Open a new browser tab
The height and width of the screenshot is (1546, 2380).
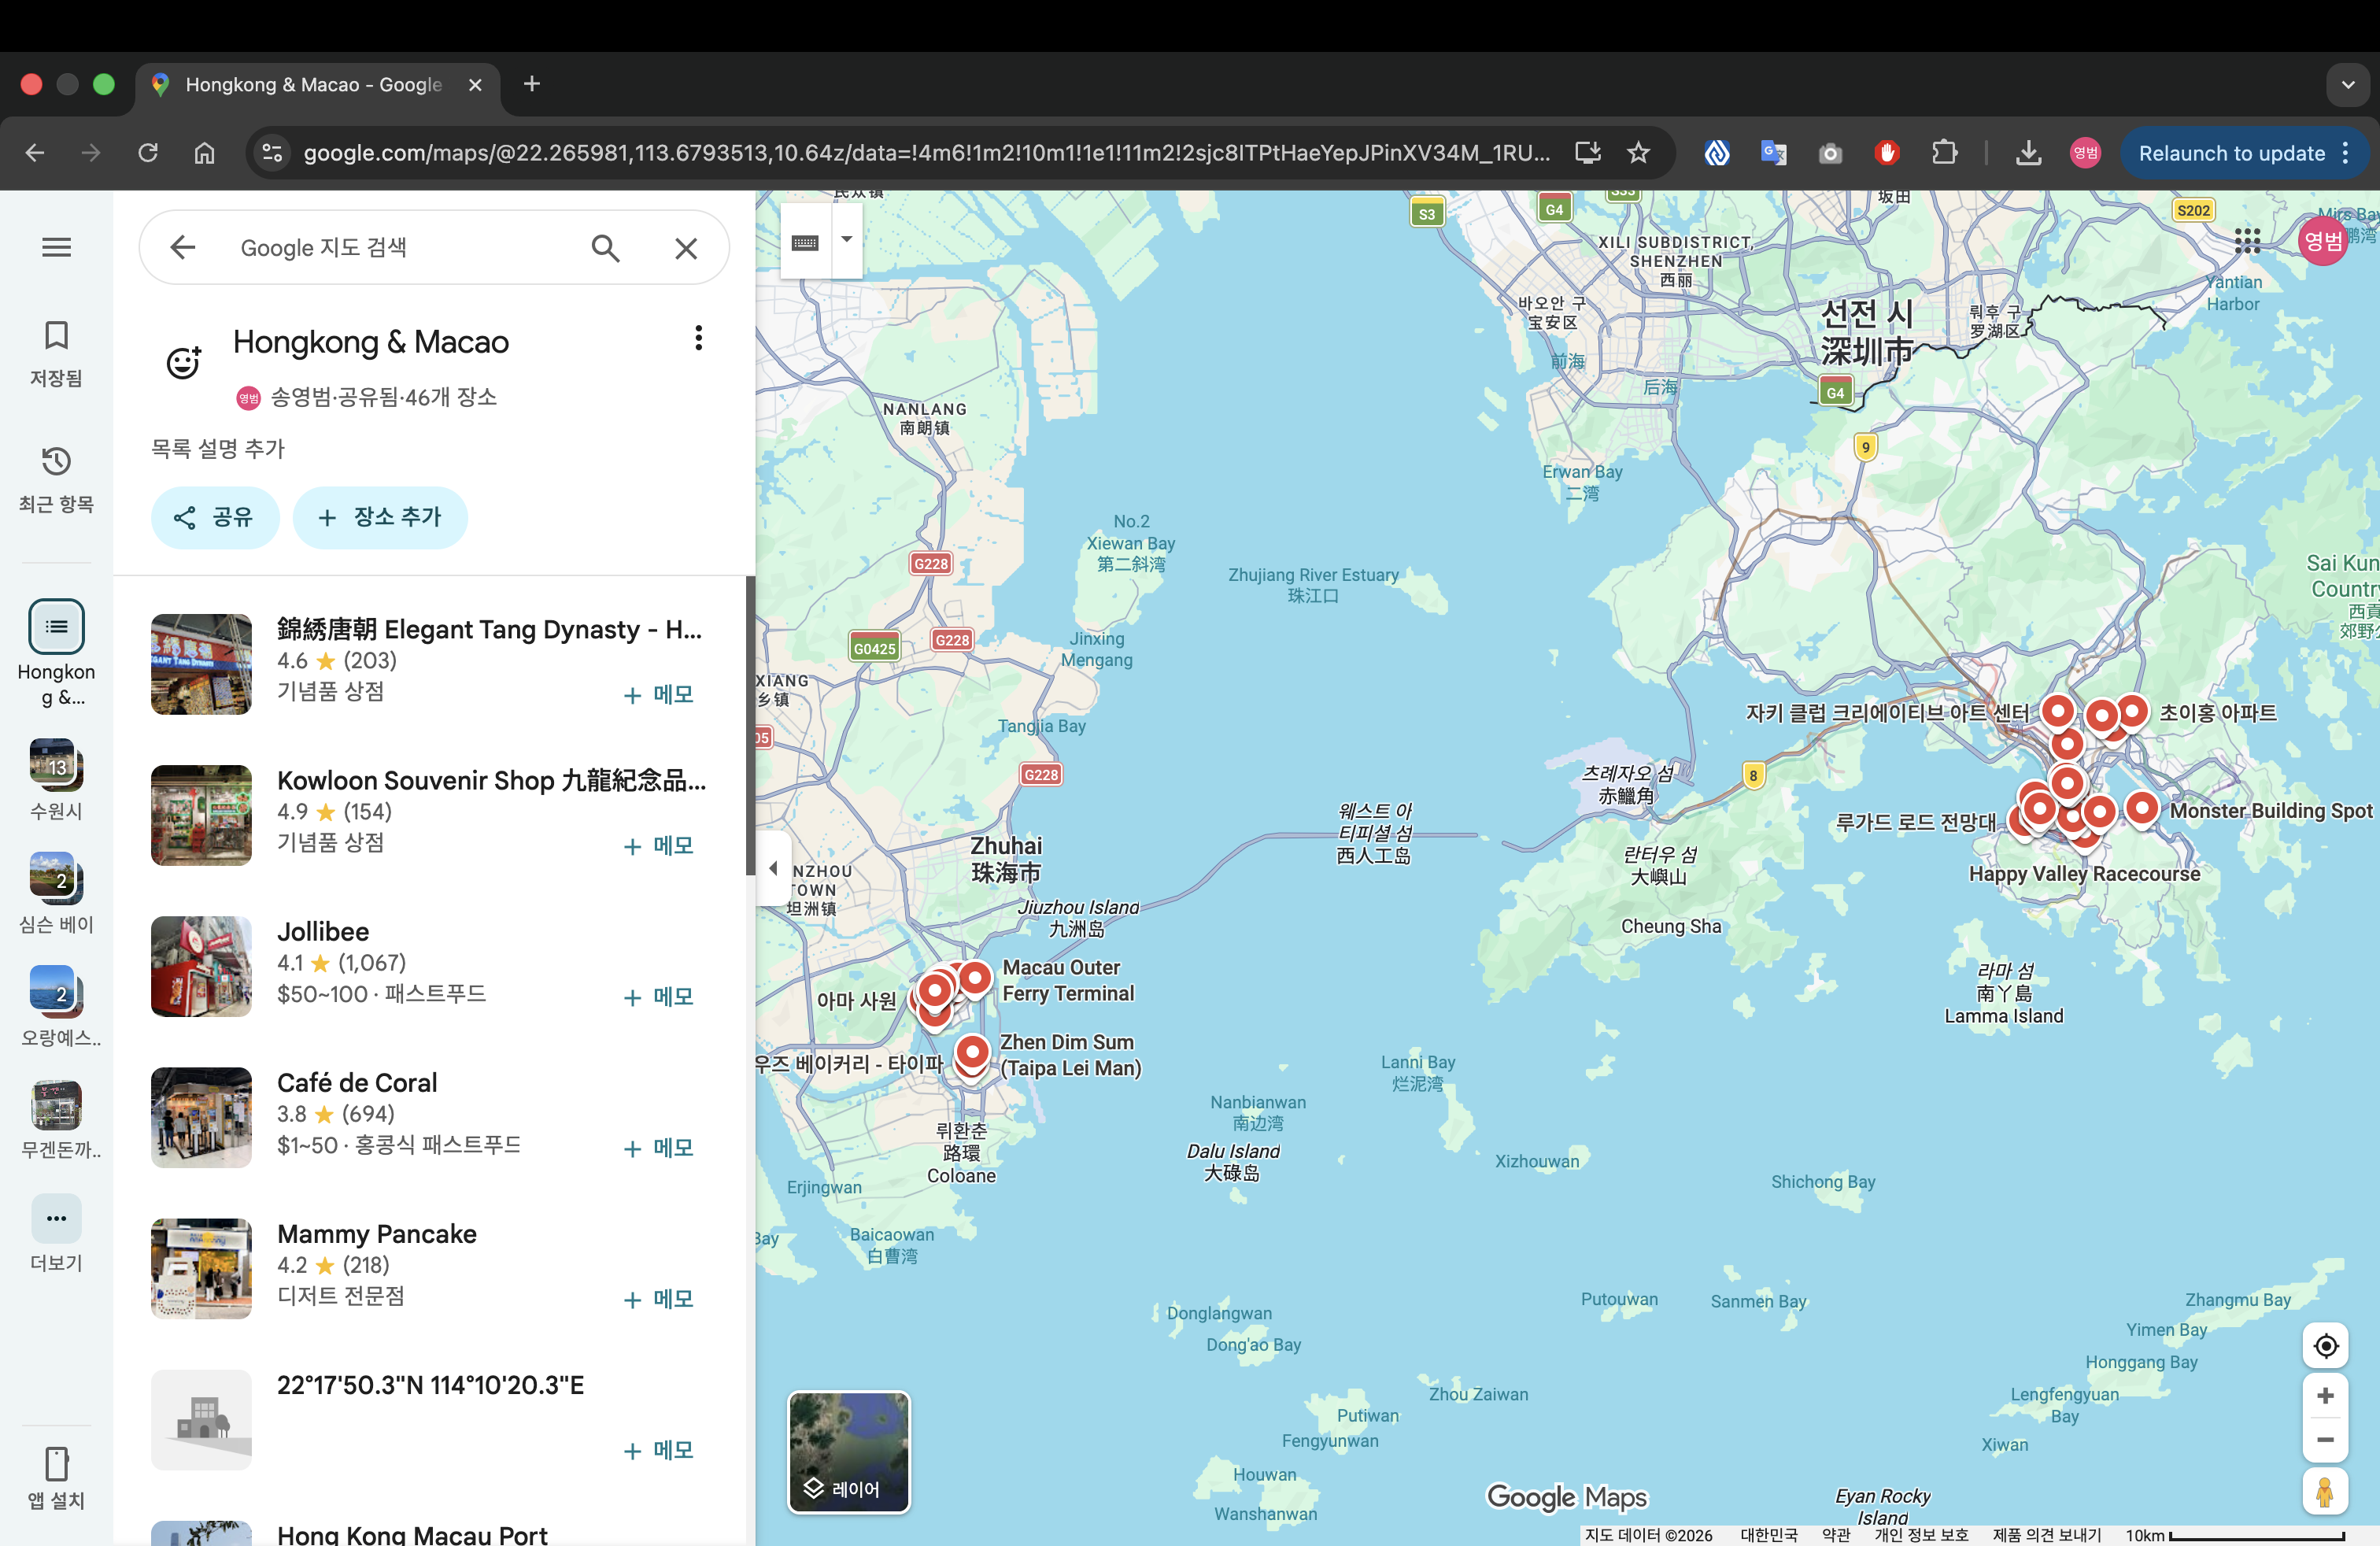[x=532, y=84]
